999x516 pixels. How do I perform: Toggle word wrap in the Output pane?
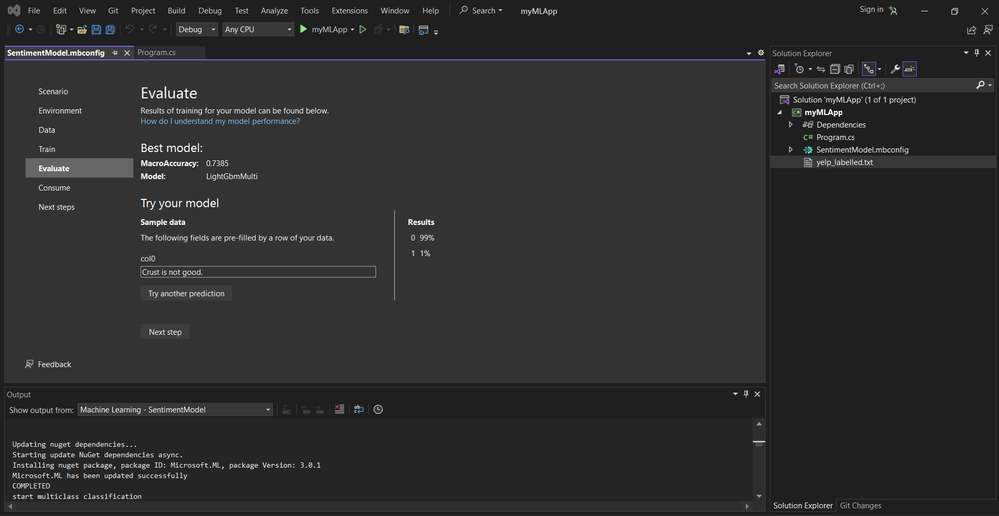pos(359,410)
